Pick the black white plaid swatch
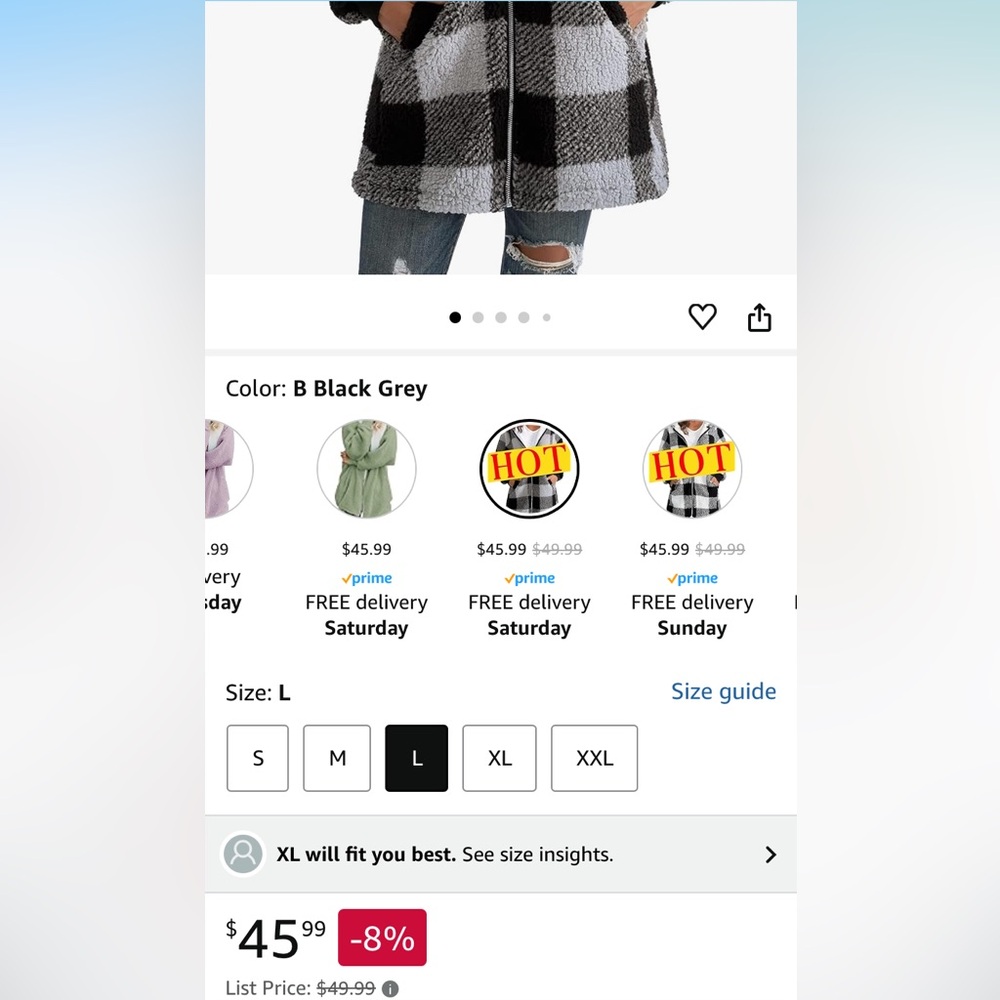Screen dimensions: 1000x1000 (692, 468)
